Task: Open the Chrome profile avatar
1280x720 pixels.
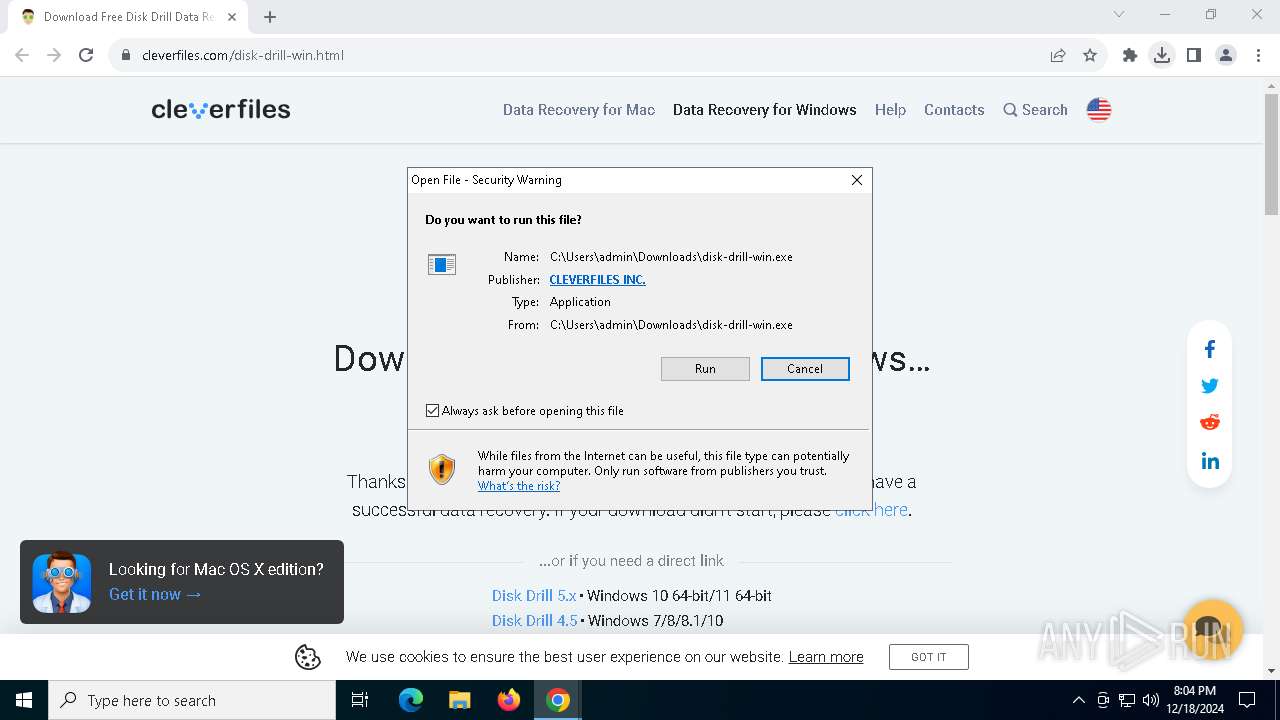Action: coord(1226,55)
